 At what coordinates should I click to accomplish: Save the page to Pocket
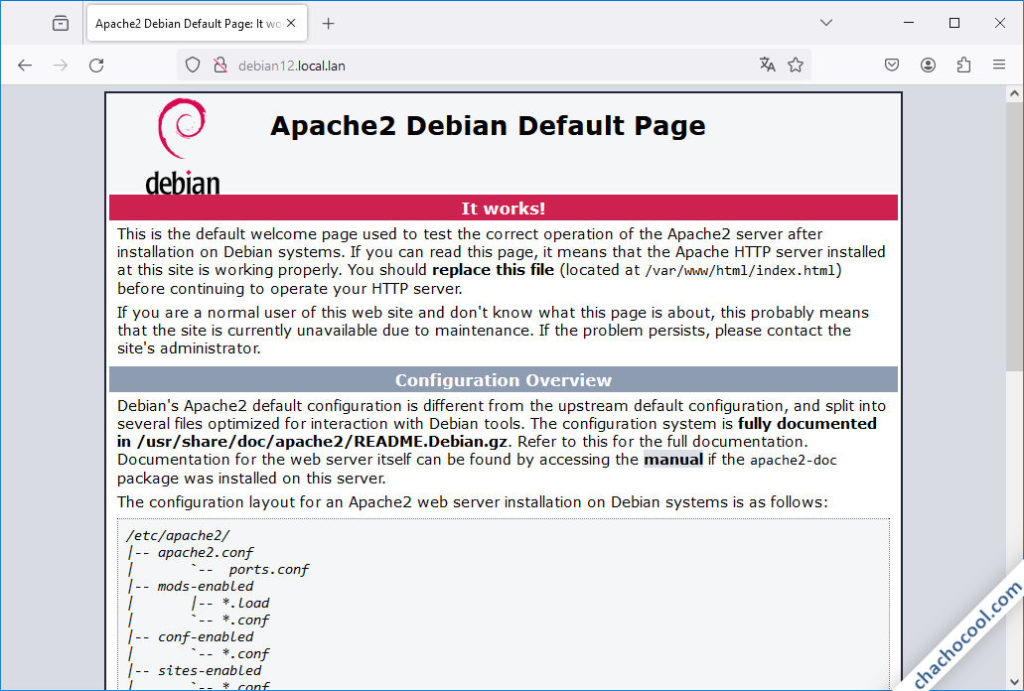tap(891, 64)
